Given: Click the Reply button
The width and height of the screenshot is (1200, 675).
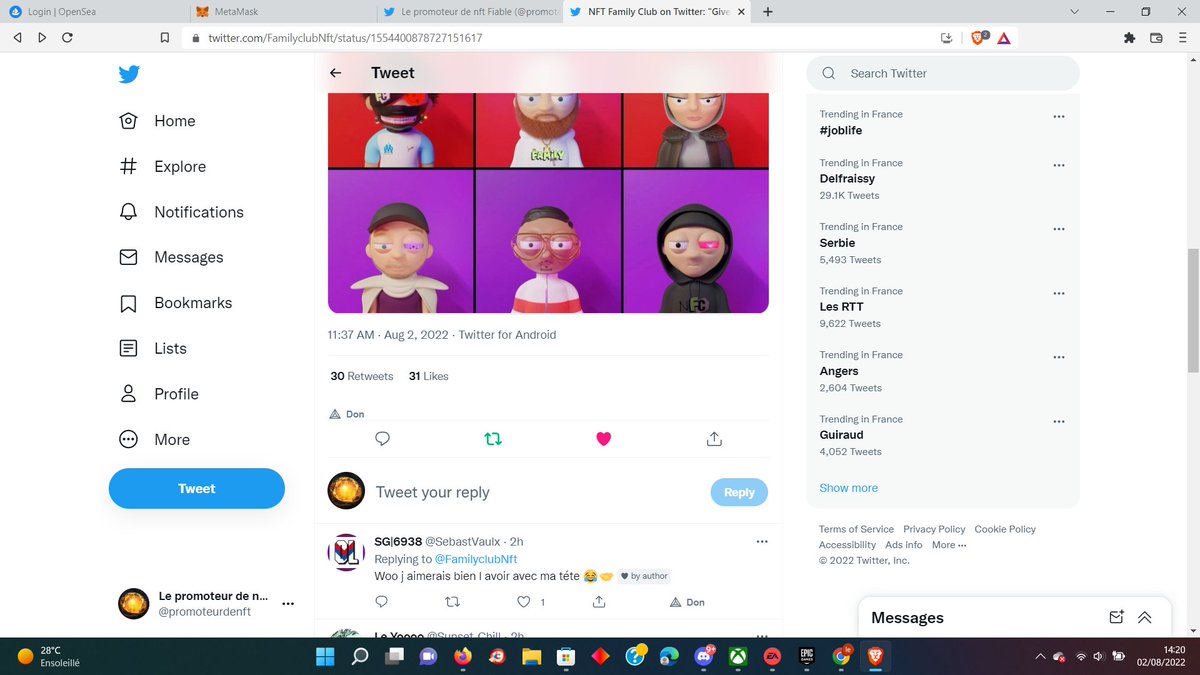Looking at the screenshot, I should tap(739, 492).
